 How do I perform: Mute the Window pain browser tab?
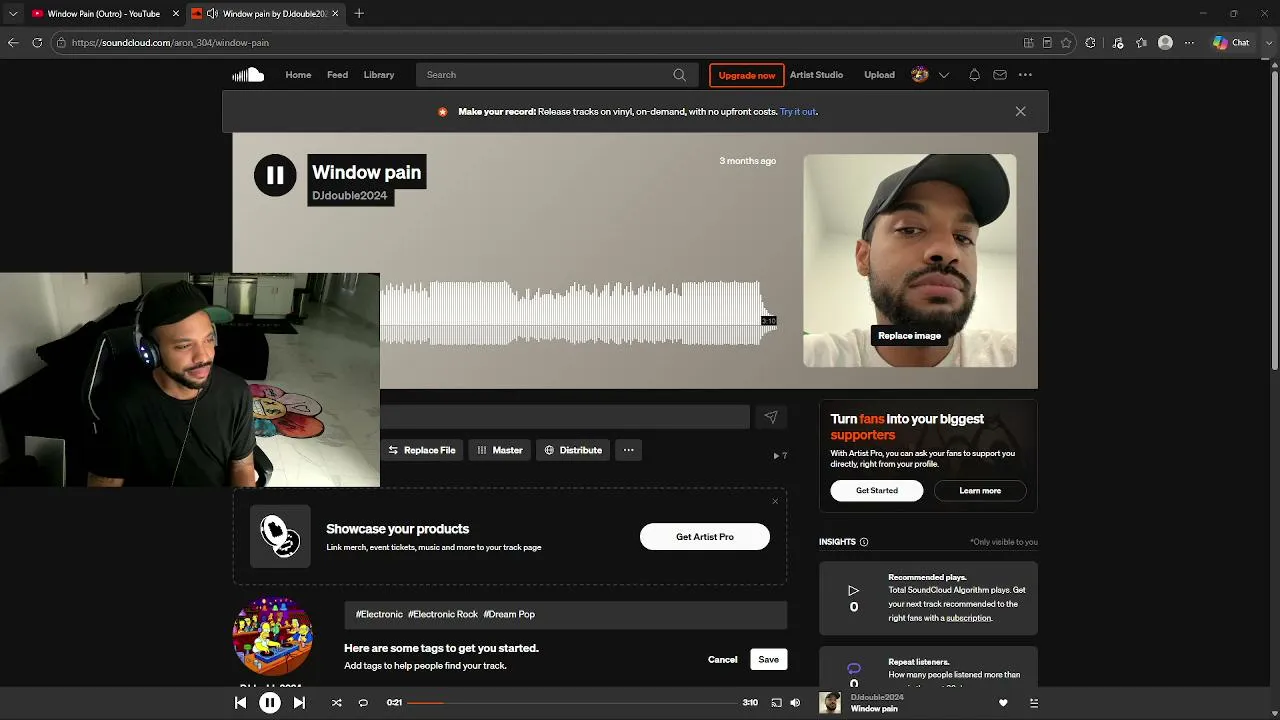[212, 14]
